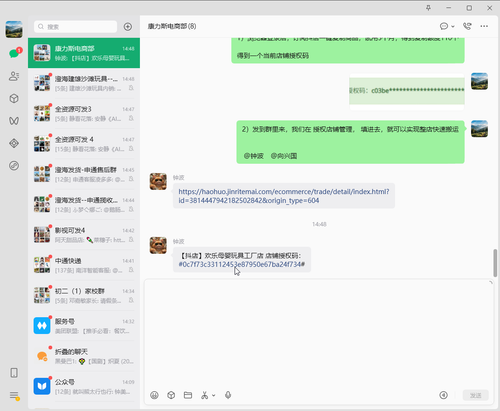The image size is (500, 411).
Task: Open the Favorites cube icon in sidebar
Action: (14, 98)
